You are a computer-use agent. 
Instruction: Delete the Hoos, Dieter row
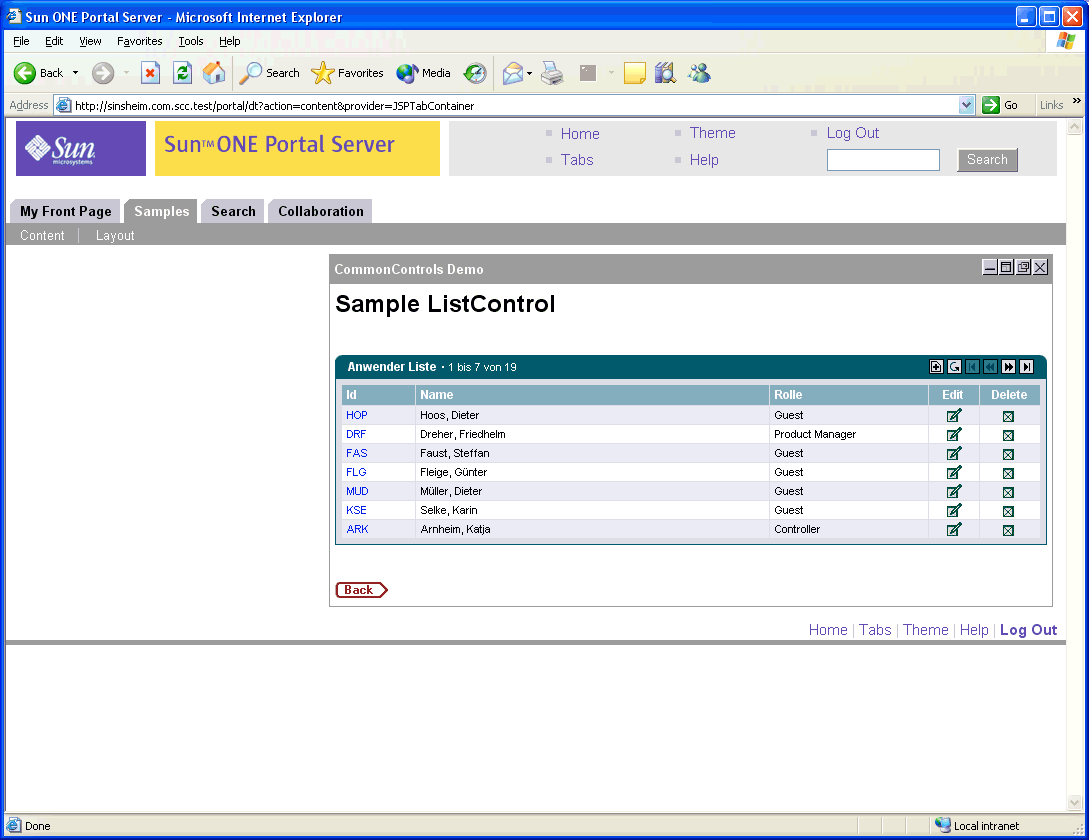[x=1008, y=416]
